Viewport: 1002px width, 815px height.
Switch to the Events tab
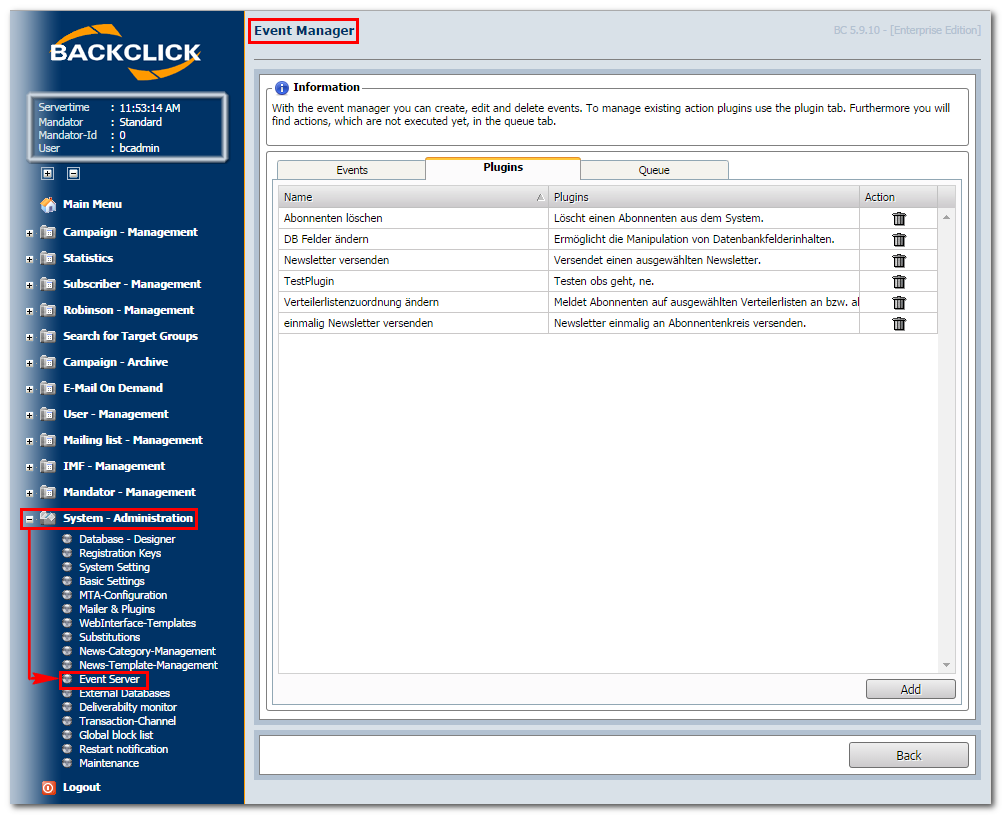[x=351, y=170]
